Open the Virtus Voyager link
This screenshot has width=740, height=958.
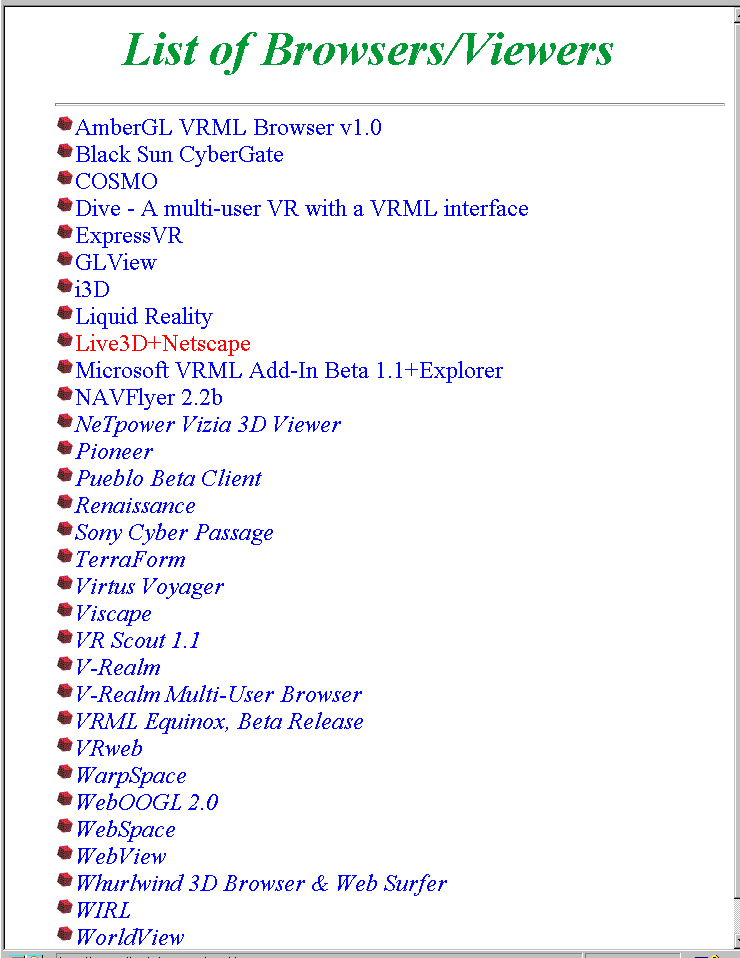click(149, 587)
